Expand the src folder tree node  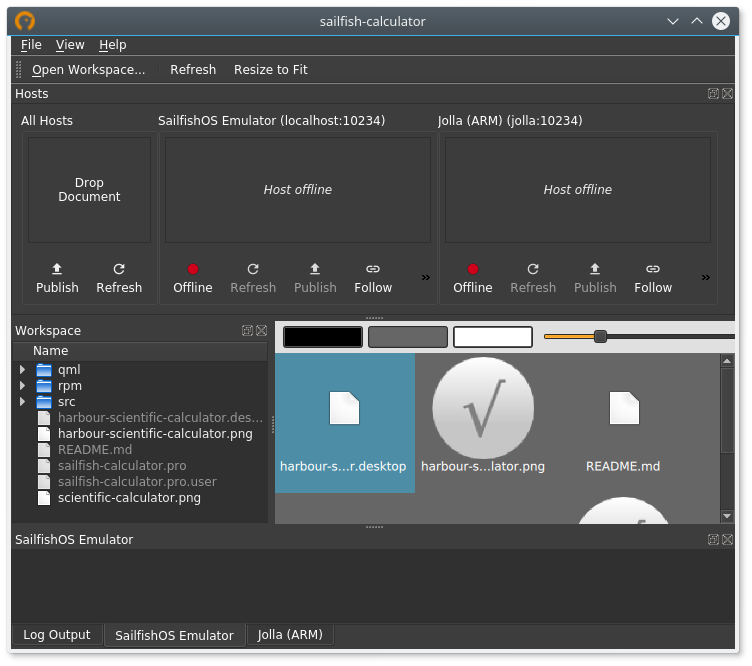tap(22, 402)
